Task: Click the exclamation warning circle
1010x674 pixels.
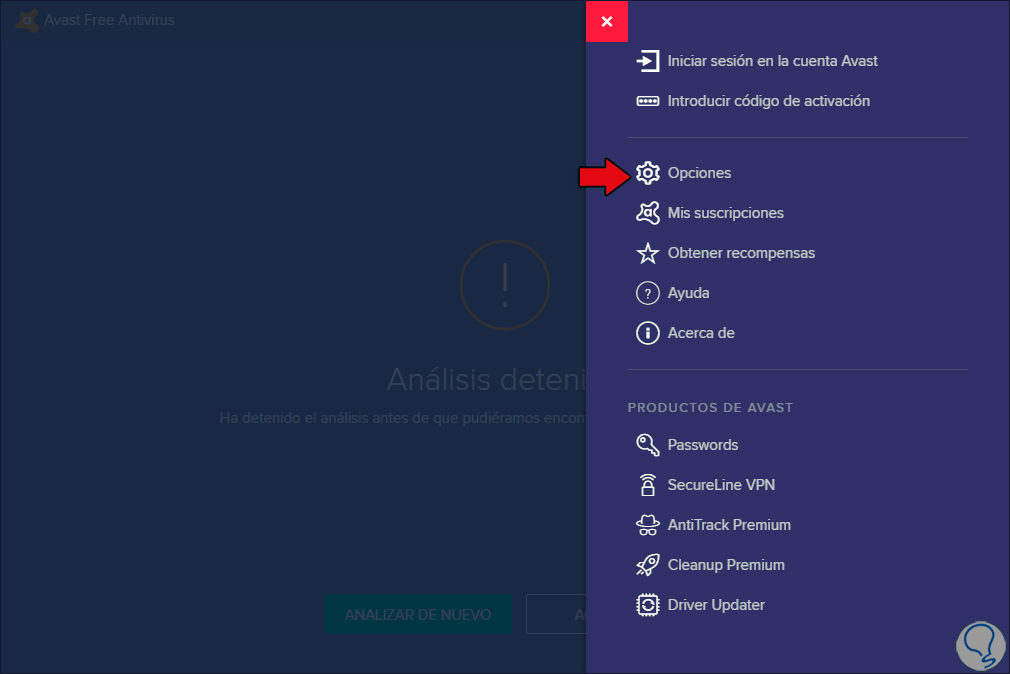Action: (x=505, y=285)
